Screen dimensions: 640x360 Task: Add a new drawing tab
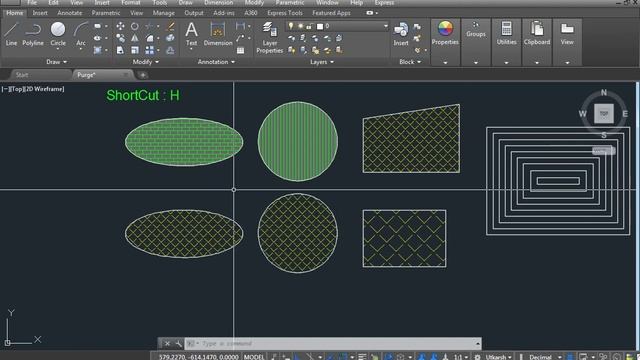click(x=142, y=75)
